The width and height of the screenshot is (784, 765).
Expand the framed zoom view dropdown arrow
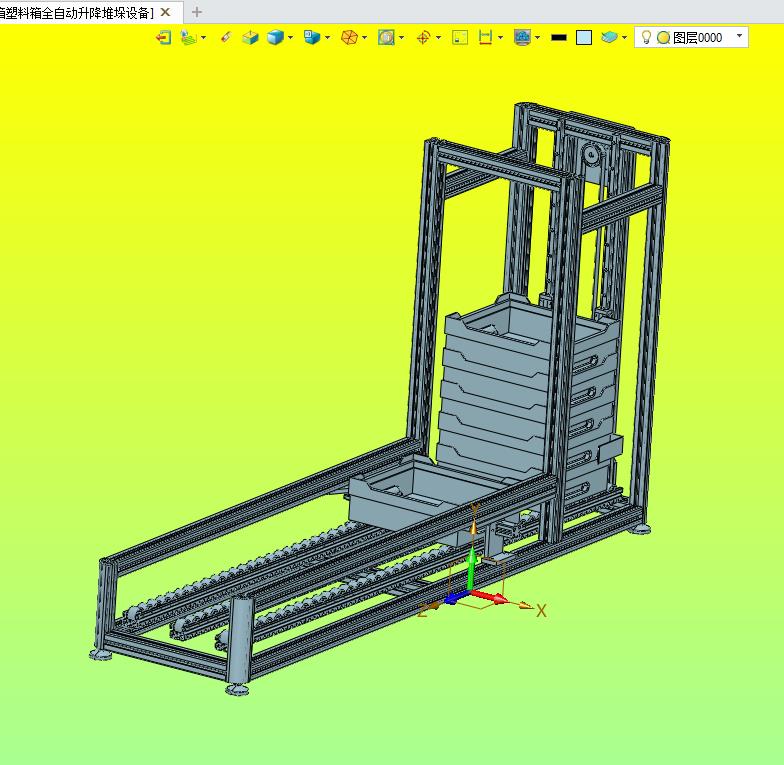coord(402,38)
